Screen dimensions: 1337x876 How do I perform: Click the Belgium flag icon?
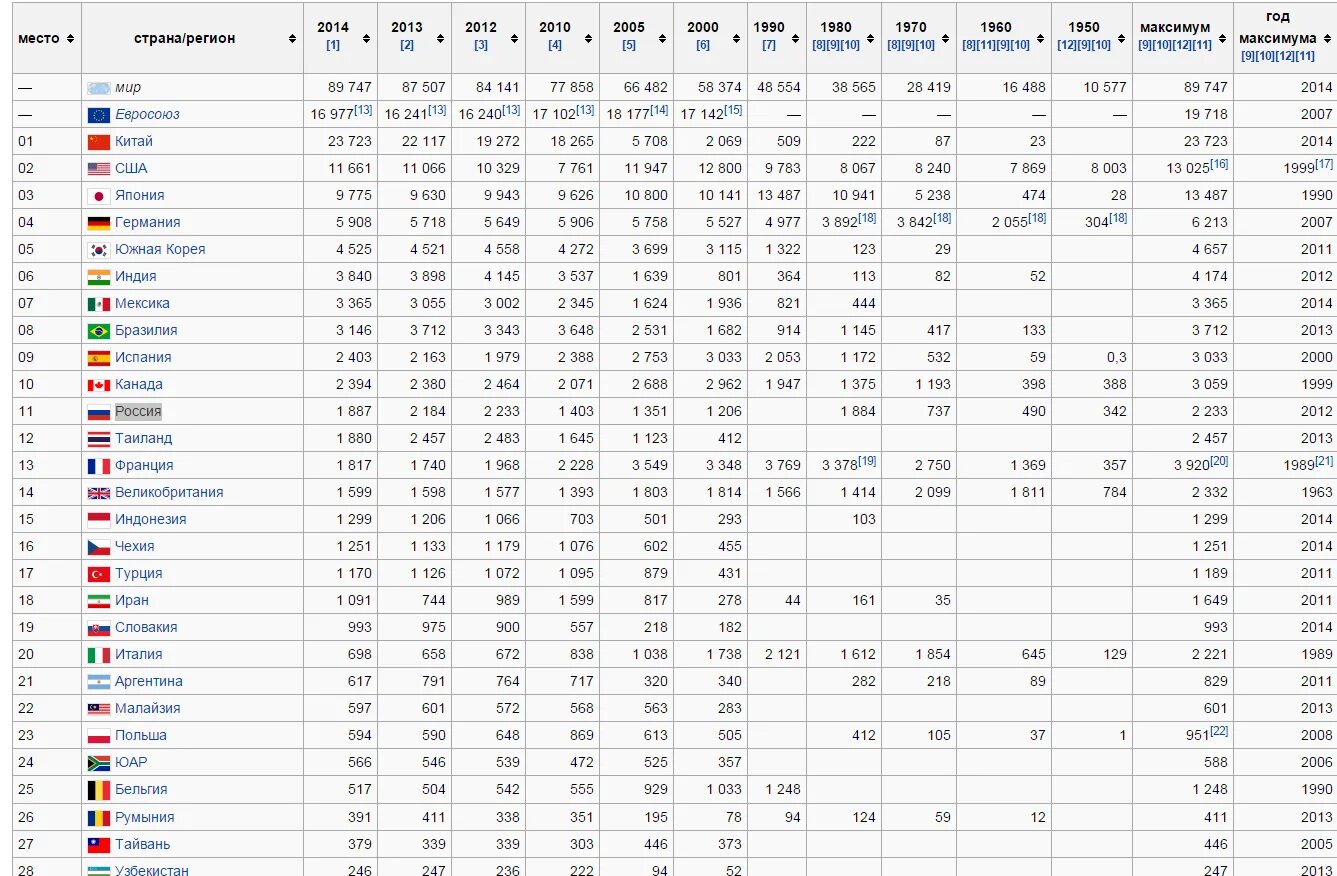coord(98,790)
